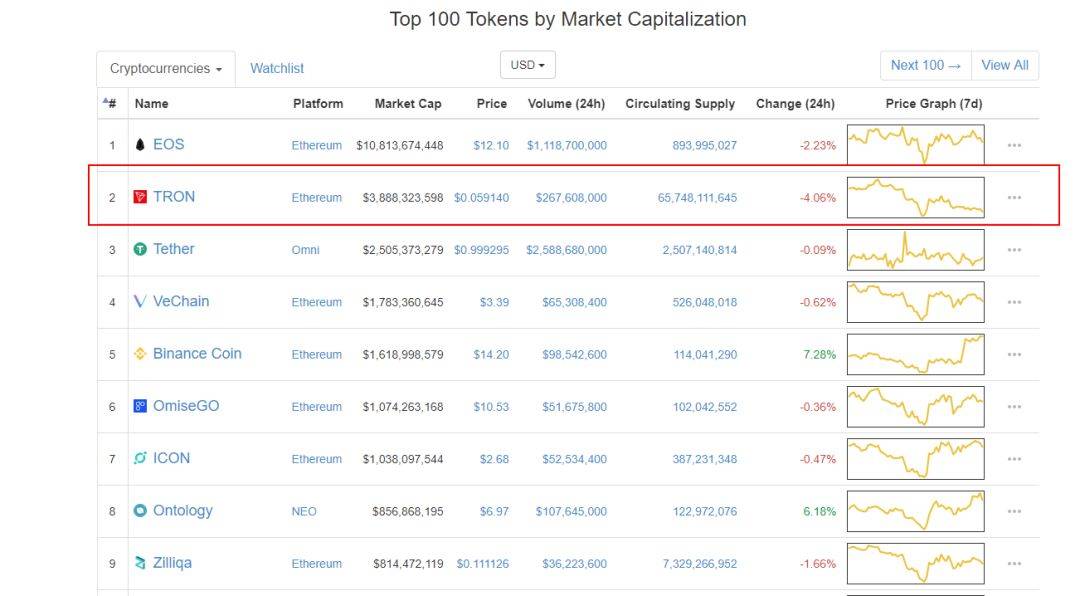
Task: Open the Cryptocurrencies dropdown
Action: [x=166, y=69]
